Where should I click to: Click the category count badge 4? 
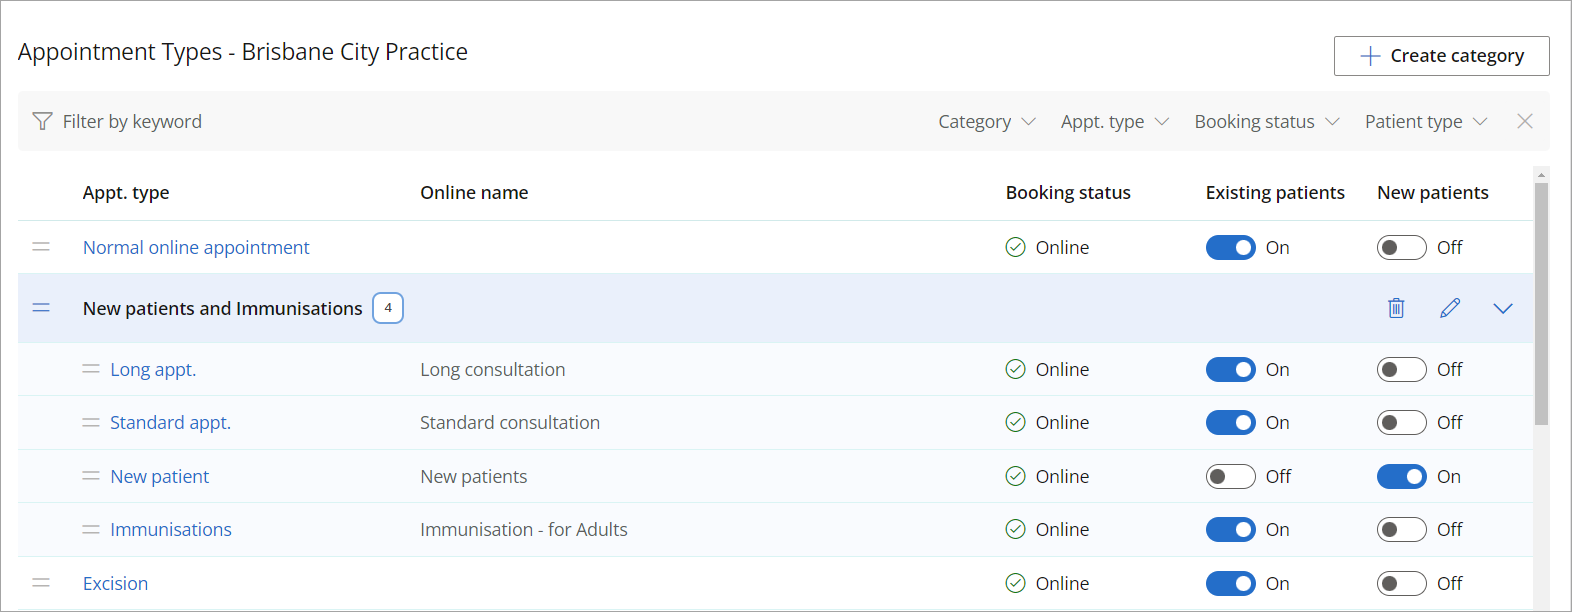point(388,308)
